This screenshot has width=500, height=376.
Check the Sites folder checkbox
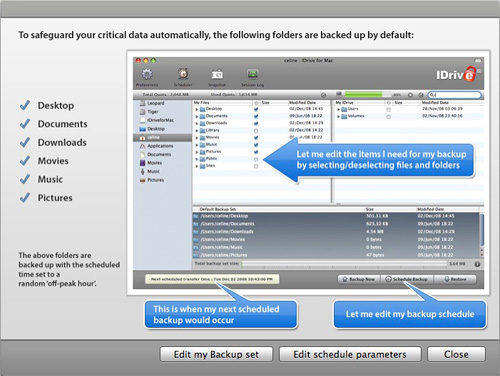[256, 166]
